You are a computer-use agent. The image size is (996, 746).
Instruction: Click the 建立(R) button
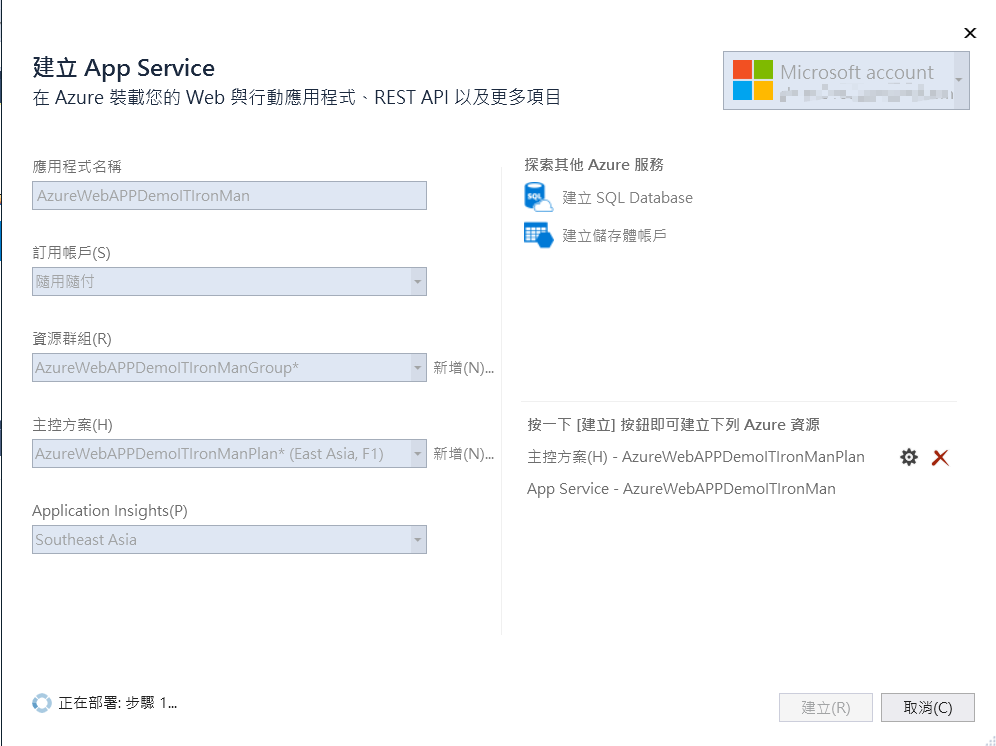pos(826,707)
